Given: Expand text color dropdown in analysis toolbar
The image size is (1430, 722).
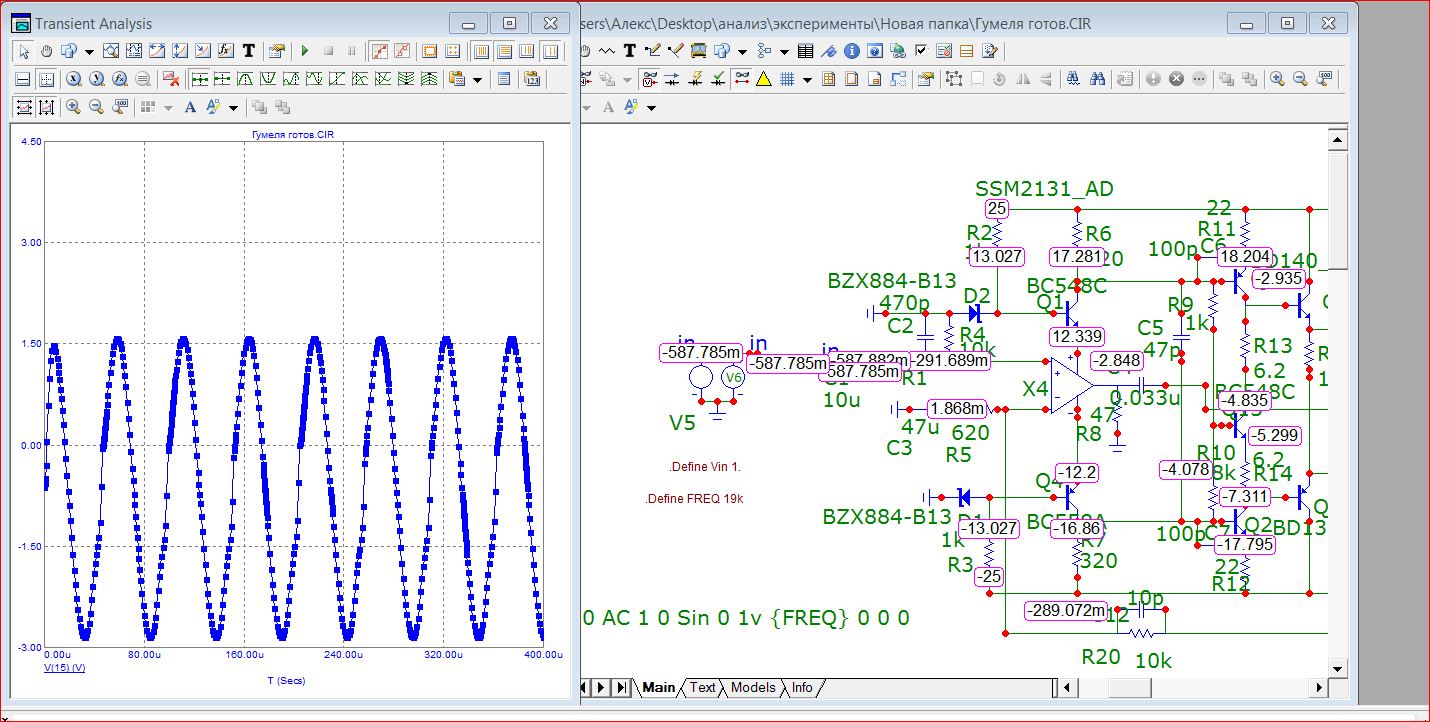Looking at the screenshot, I should coord(233,107).
